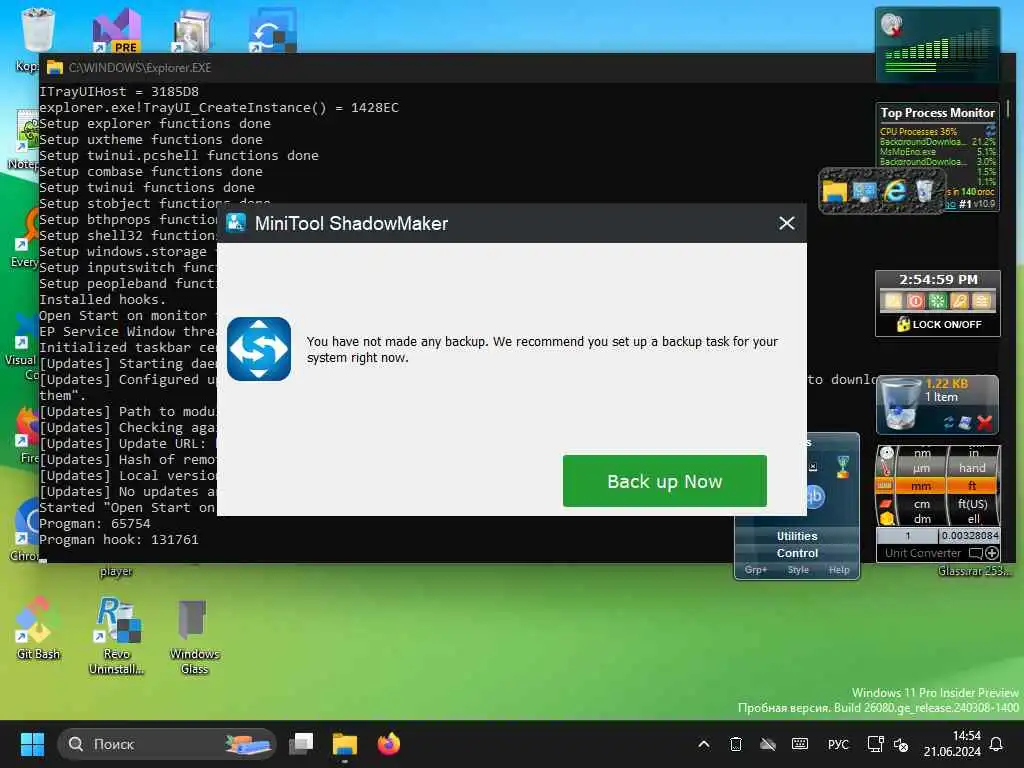Screen dimensions: 1024x768
Task: Click the muted volume tray icon
Action: click(x=901, y=744)
